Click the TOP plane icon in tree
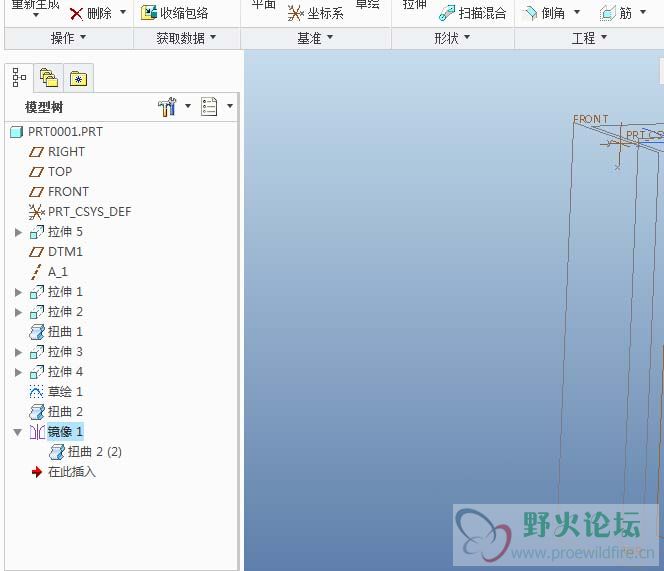 [x=36, y=172]
